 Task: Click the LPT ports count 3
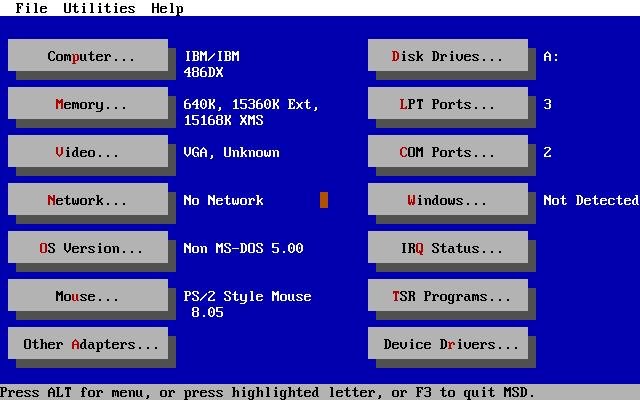coord(547,104)
